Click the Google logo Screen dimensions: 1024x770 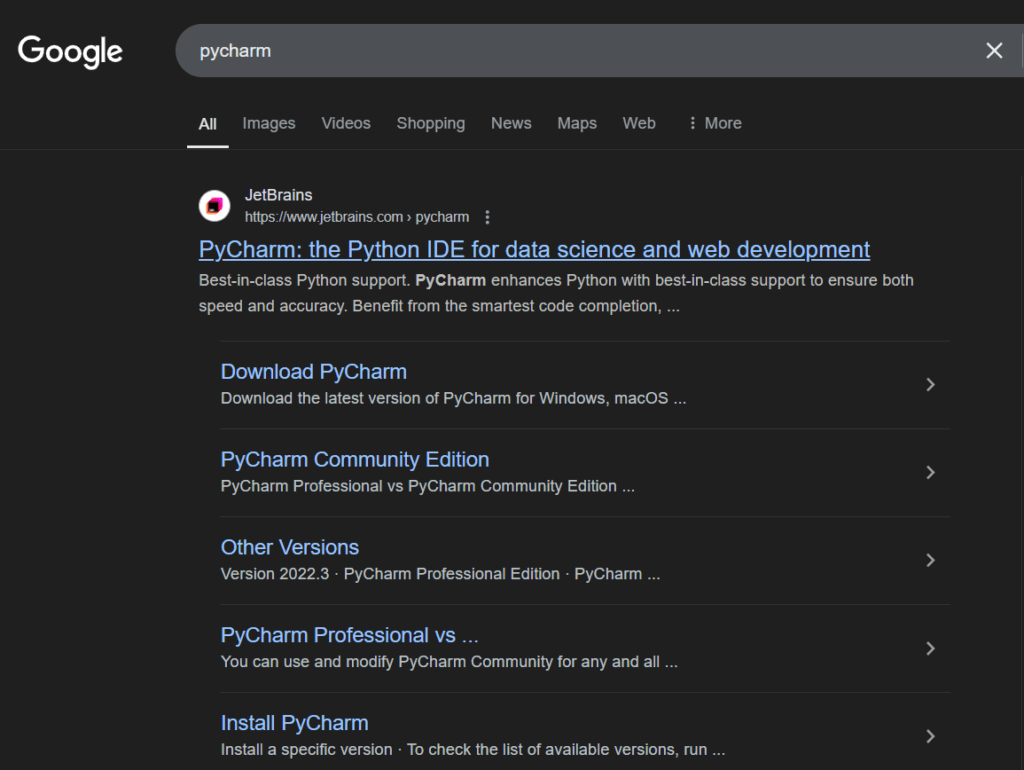(x=70, y=52)
